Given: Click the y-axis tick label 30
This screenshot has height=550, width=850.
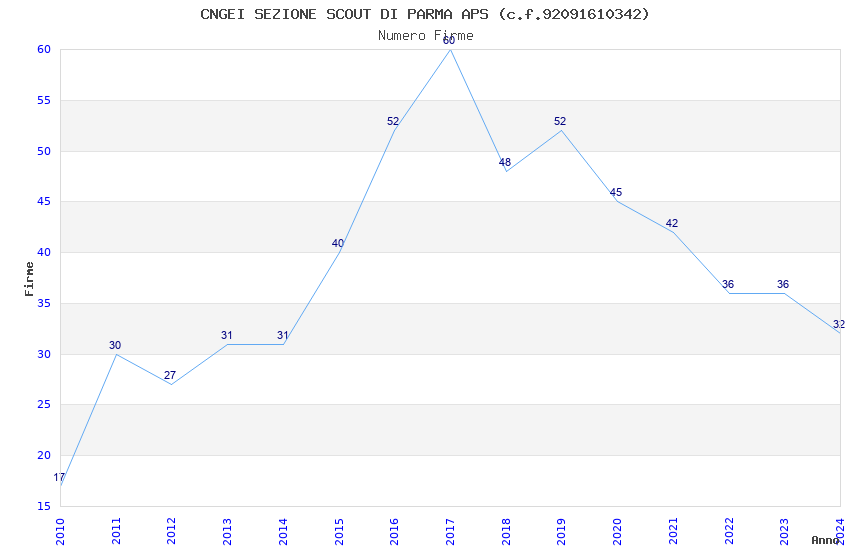Looking at the screenshot, I should click(44, 354).
